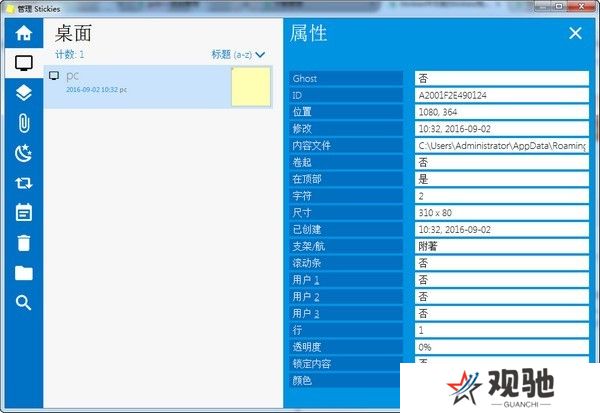Click the 用户 1 value field
The image size is (600, 413).
[502, 280]
